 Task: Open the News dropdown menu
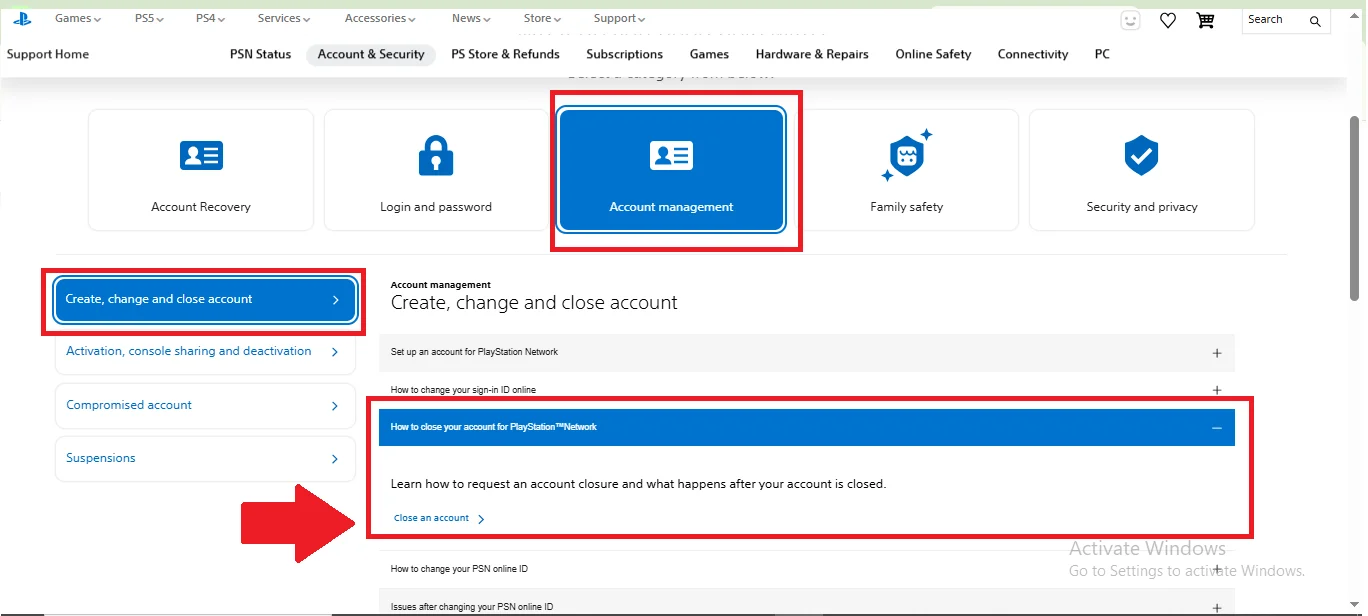[471, 18]
